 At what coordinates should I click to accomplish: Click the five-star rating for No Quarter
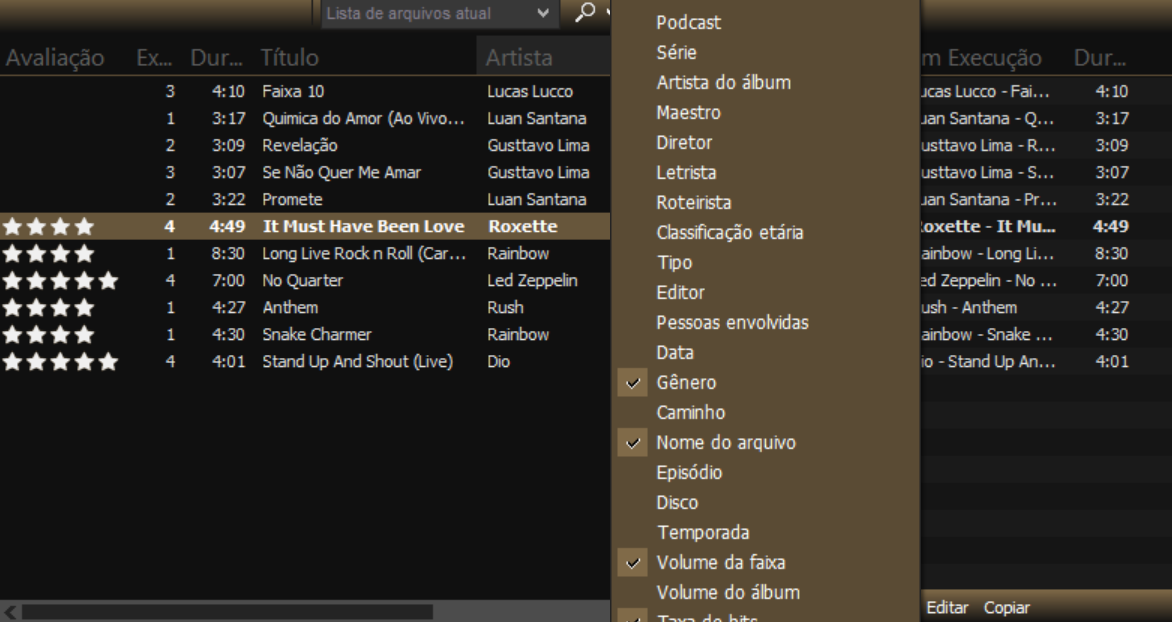[61, 280]
